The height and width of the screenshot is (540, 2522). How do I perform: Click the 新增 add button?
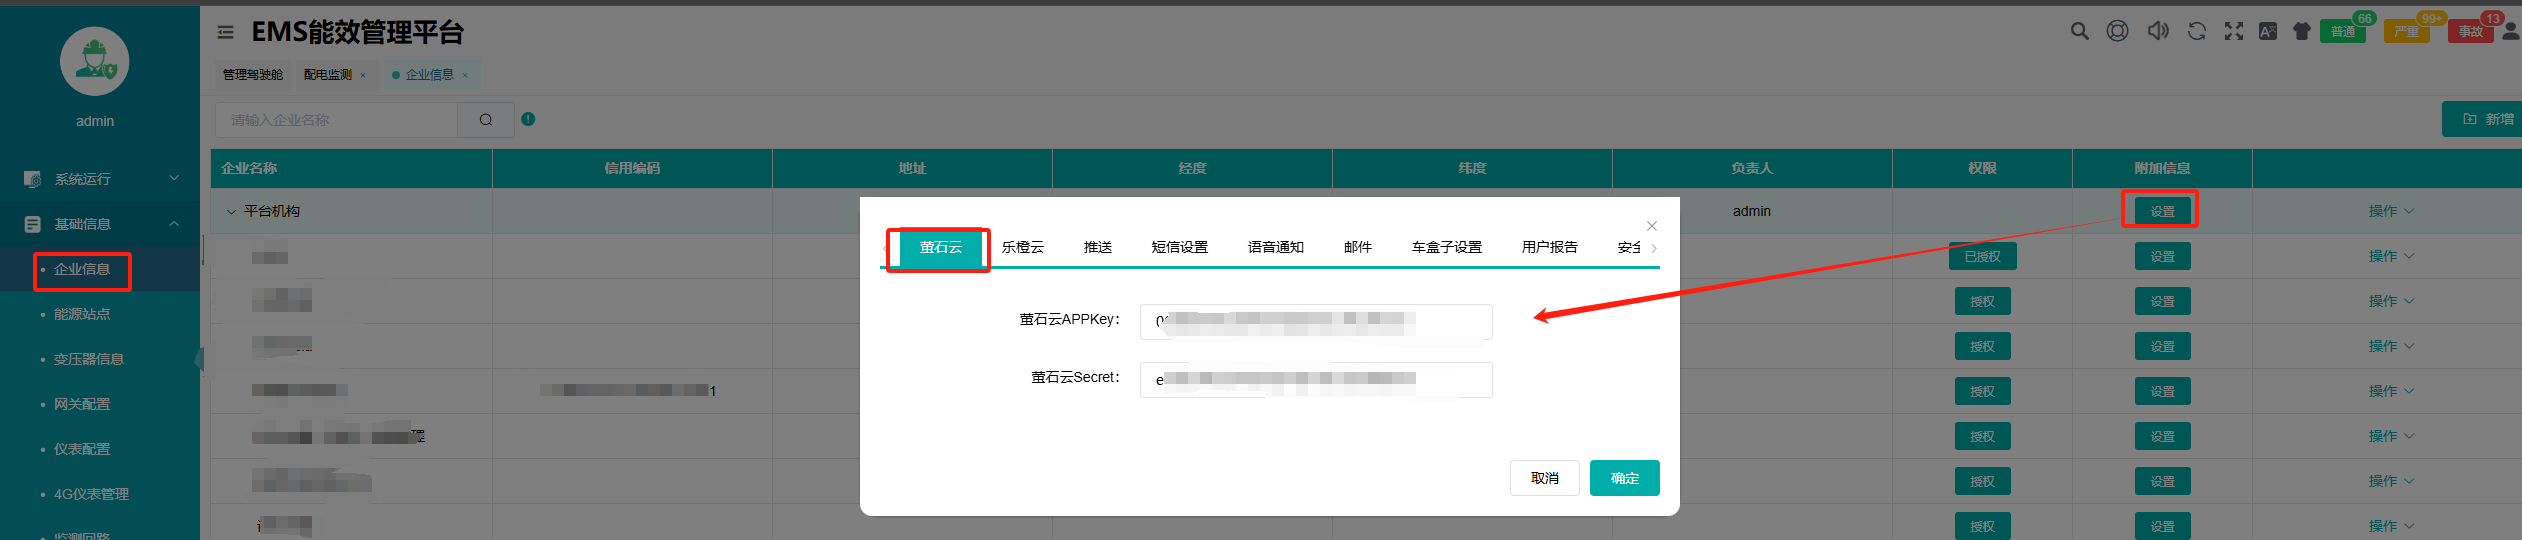click(x=2484, y=119)
